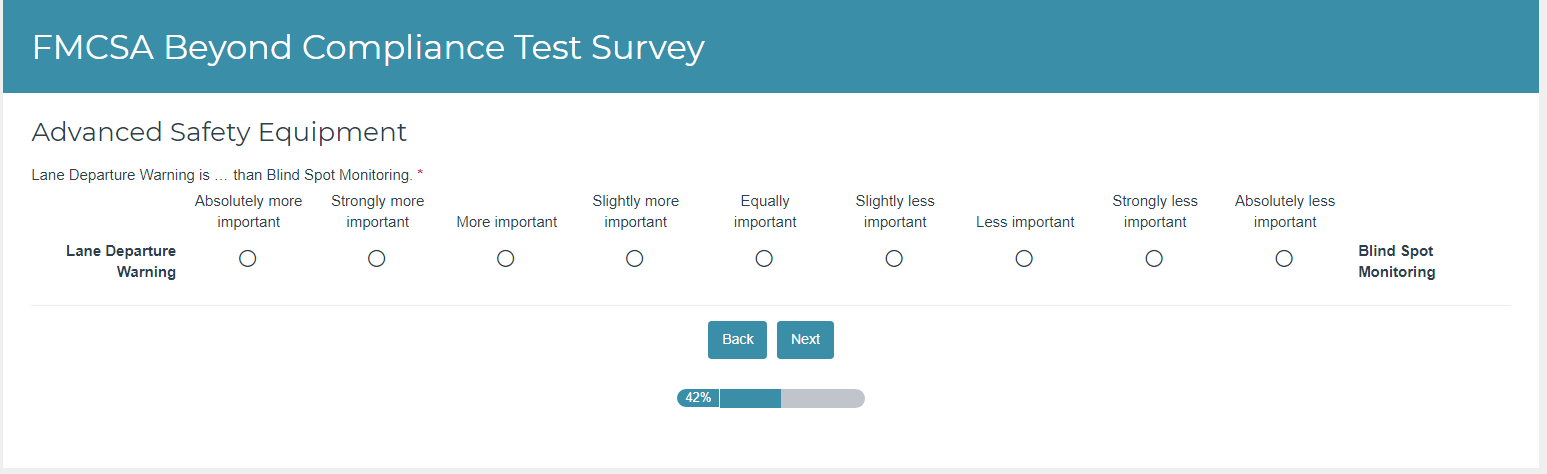Choose the "Slightly less important" radio button

tap(895, 259)
